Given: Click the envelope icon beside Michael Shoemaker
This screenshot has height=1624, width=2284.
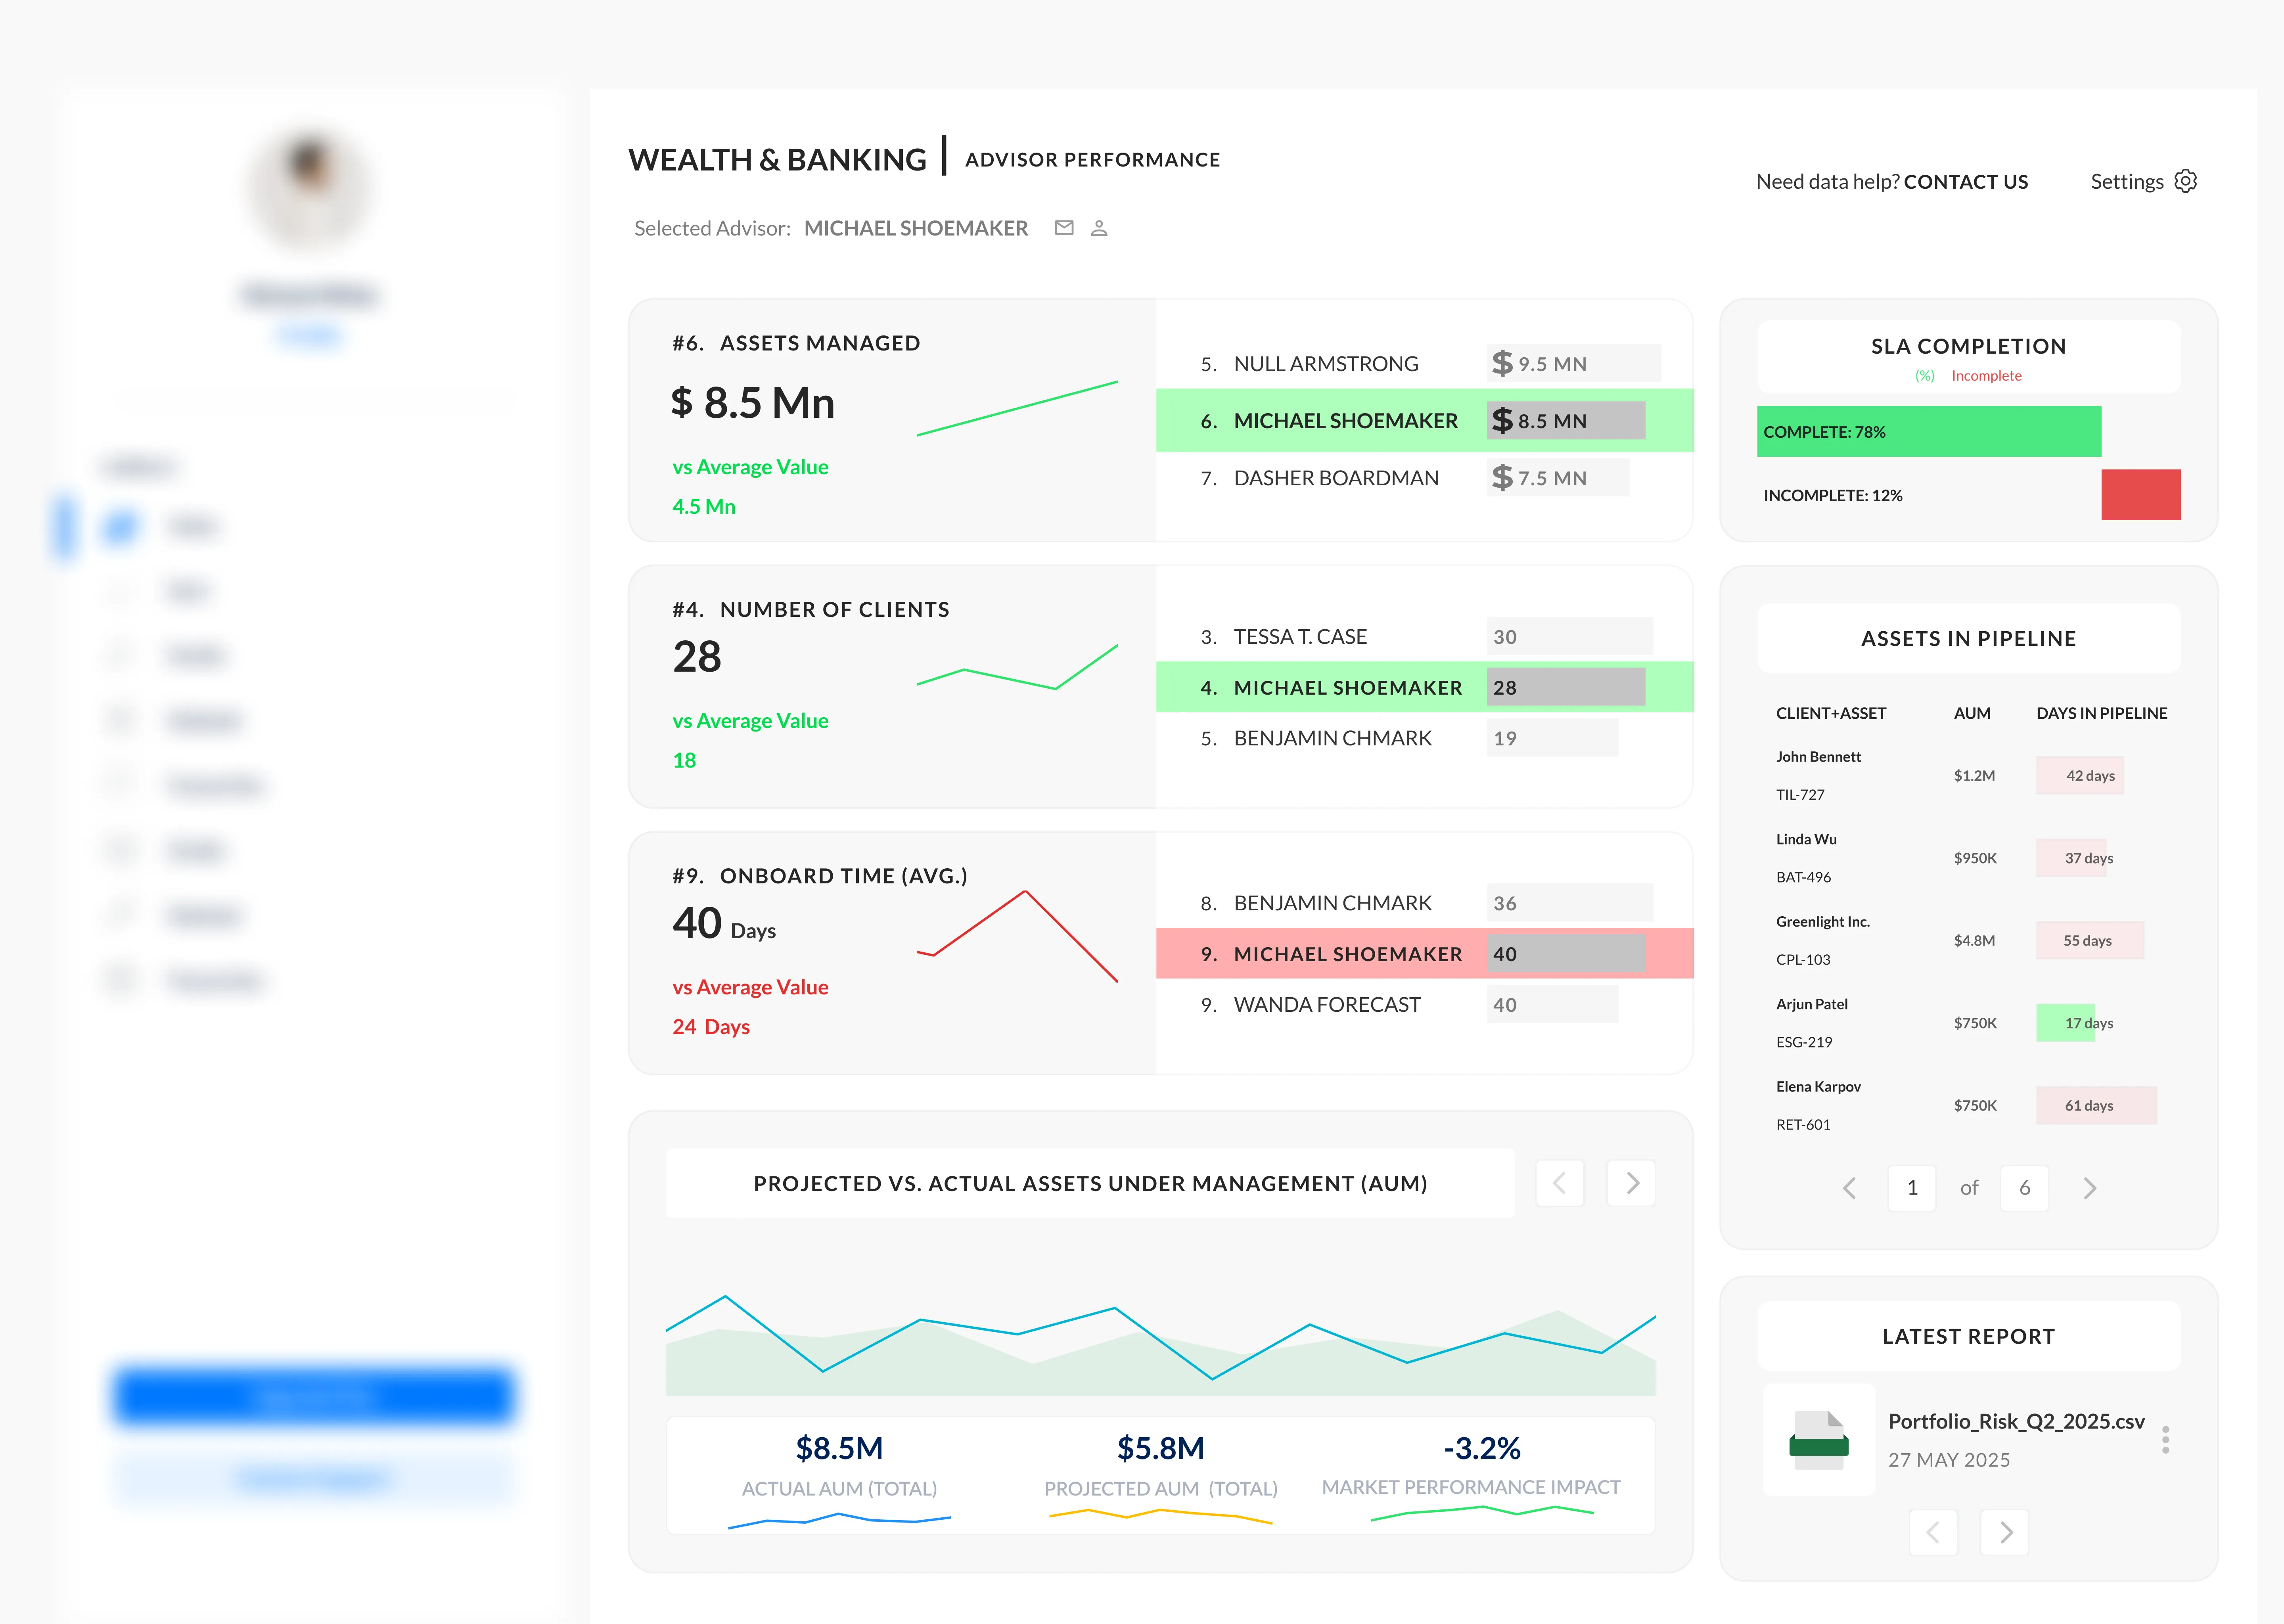Looking at the screenshot, I should 1064,228.
